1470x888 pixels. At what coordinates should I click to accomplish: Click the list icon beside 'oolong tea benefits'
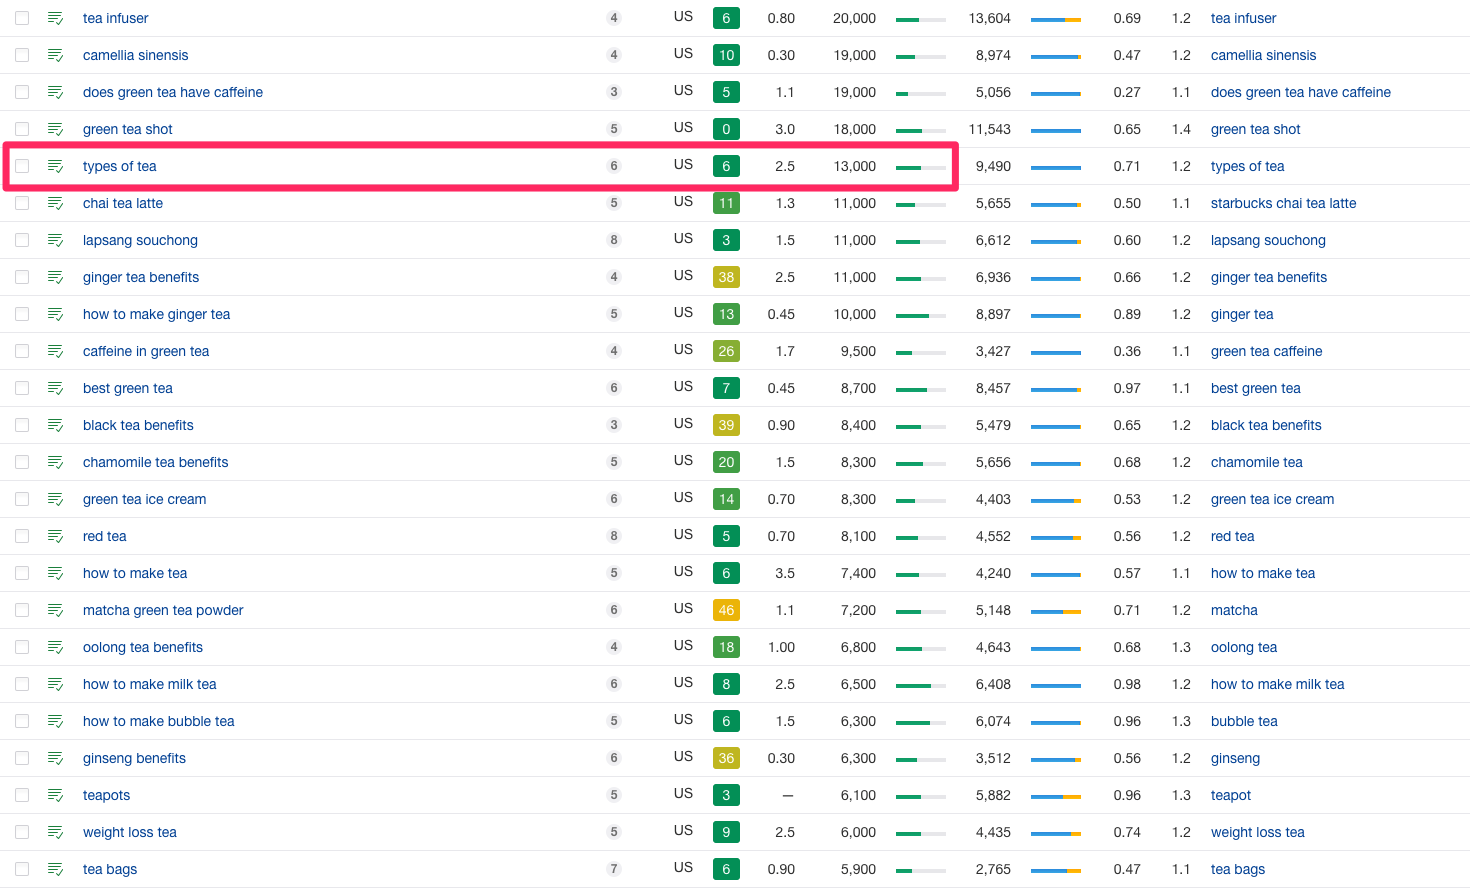point(56,647)
